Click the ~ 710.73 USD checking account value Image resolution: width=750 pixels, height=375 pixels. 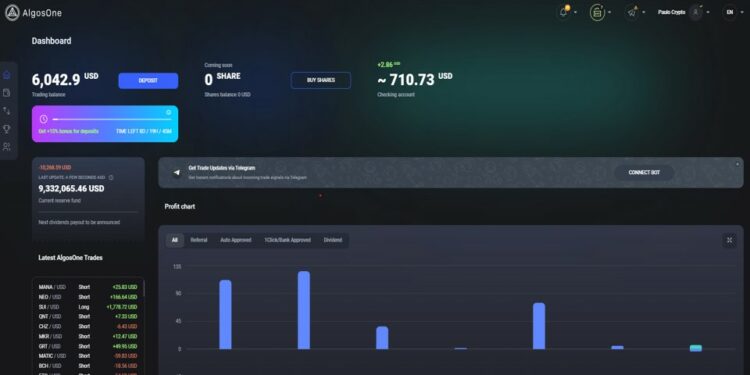(415, 79)
